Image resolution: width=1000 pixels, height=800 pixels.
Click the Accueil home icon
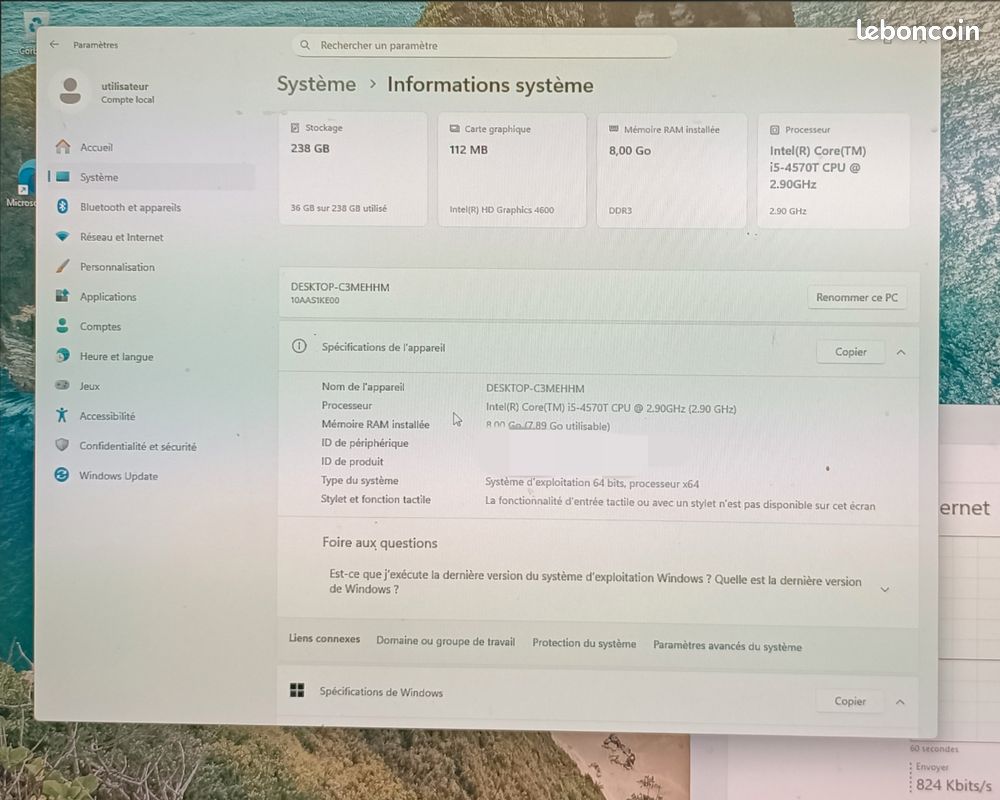pos(62,147)
